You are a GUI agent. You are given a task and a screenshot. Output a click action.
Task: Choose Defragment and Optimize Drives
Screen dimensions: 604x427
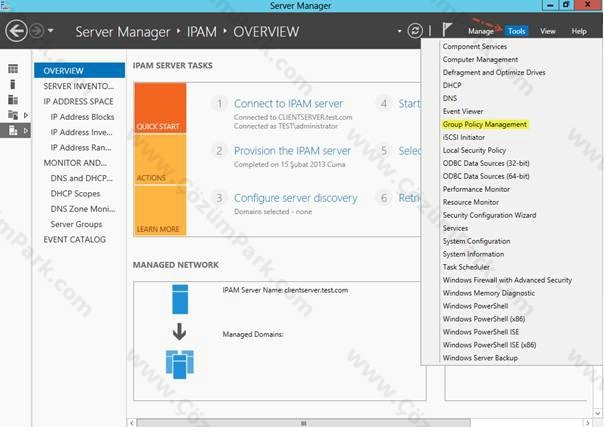[494, 72]
